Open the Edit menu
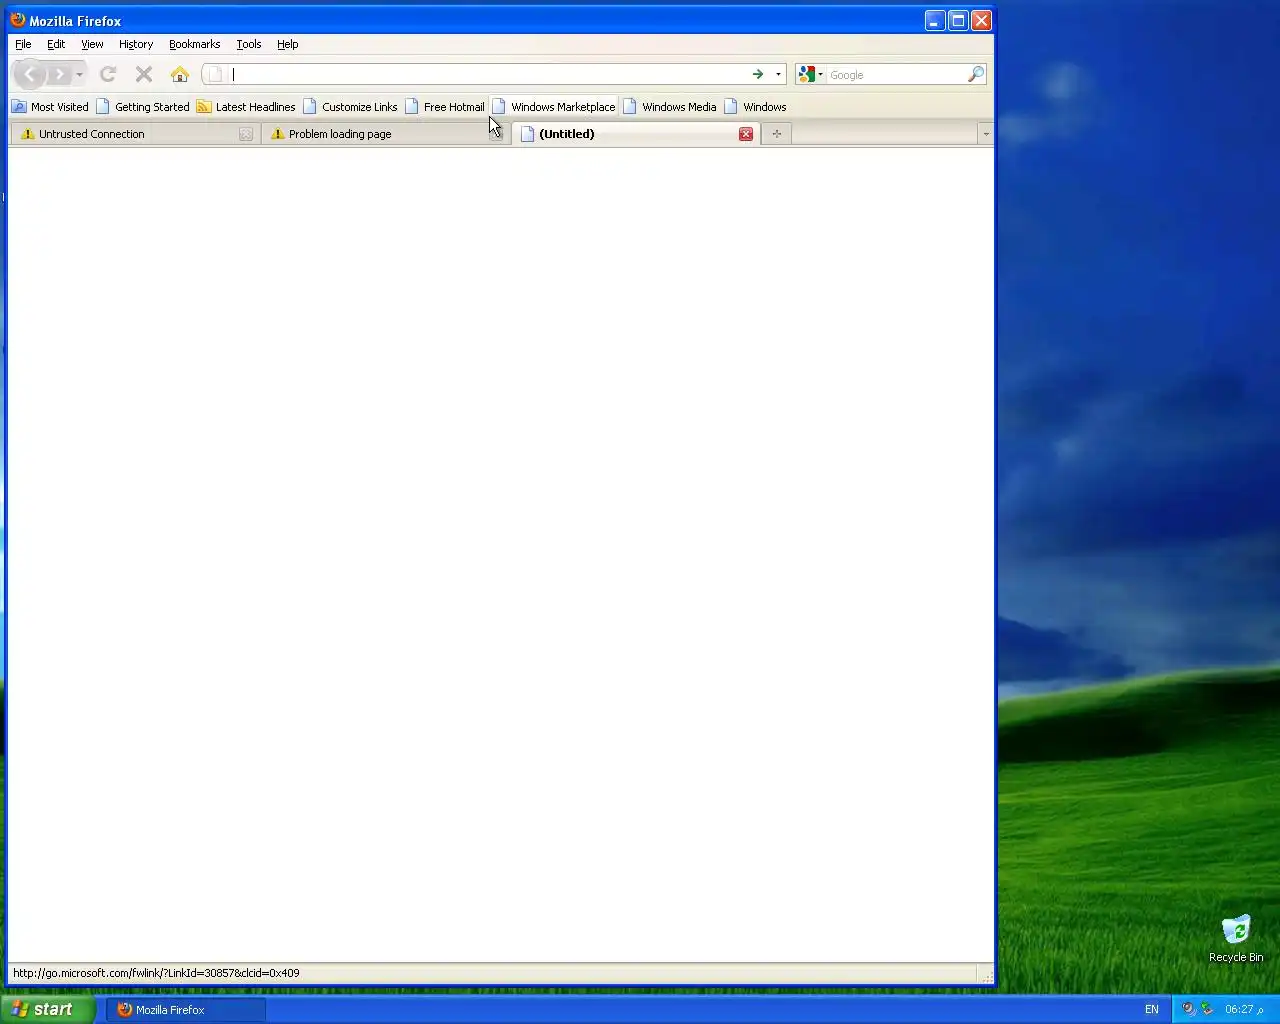 pyautogui.click(x=56, y=44)
